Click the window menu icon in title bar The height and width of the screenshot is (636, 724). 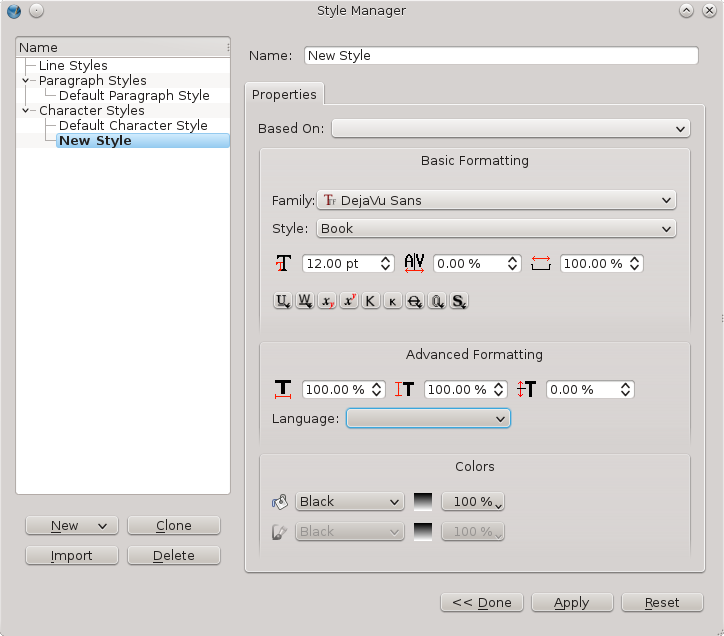(x=13, y=11)
